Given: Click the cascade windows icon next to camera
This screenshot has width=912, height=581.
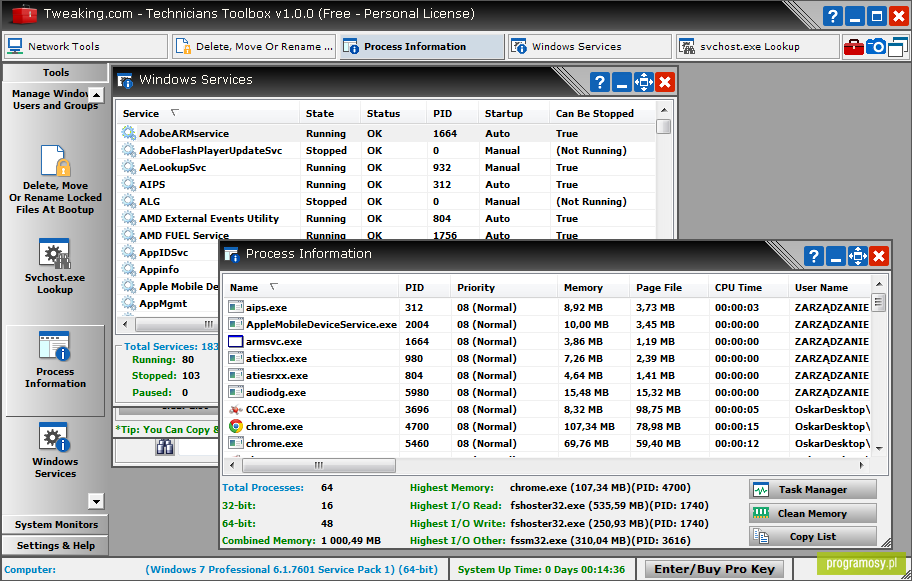Looking at the screenshot, I should coord(897,47).
